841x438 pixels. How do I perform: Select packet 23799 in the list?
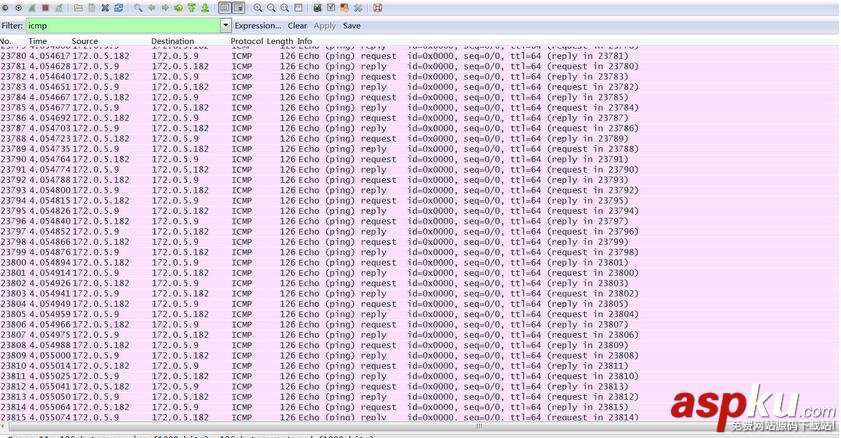coord(418,252)
